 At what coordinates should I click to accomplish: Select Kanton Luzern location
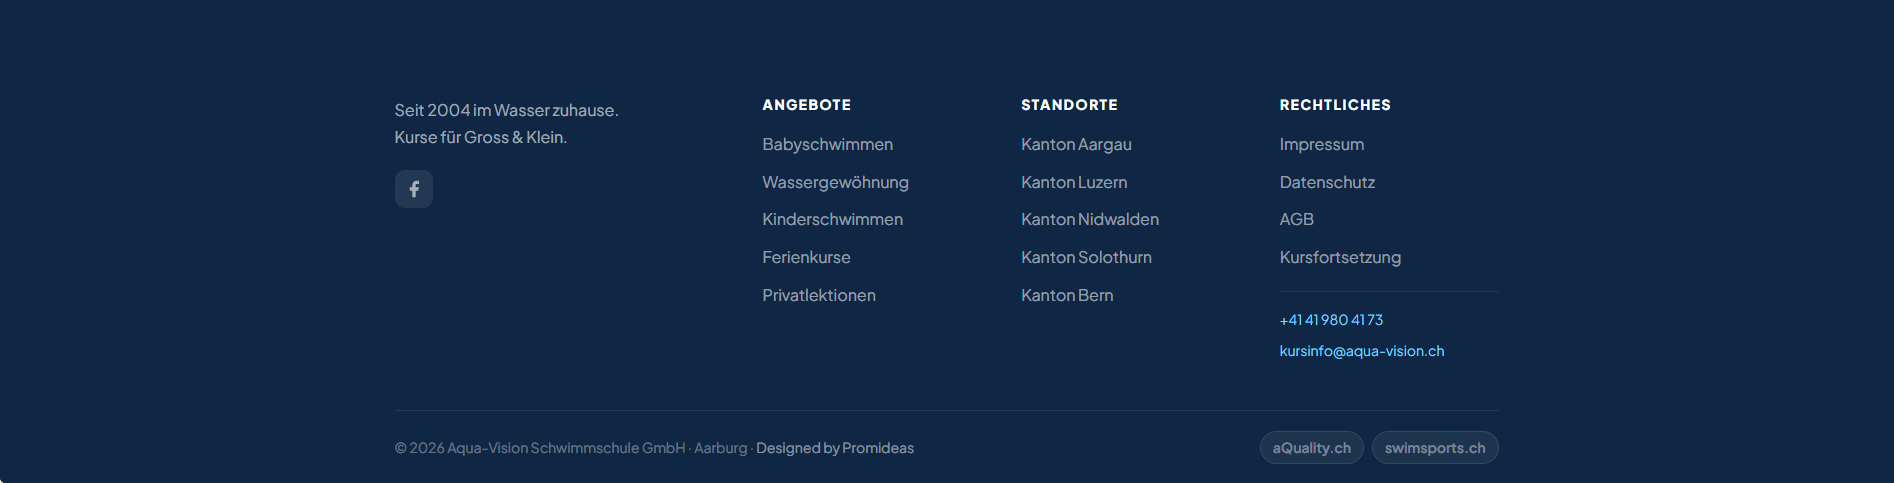[1073, 182]
